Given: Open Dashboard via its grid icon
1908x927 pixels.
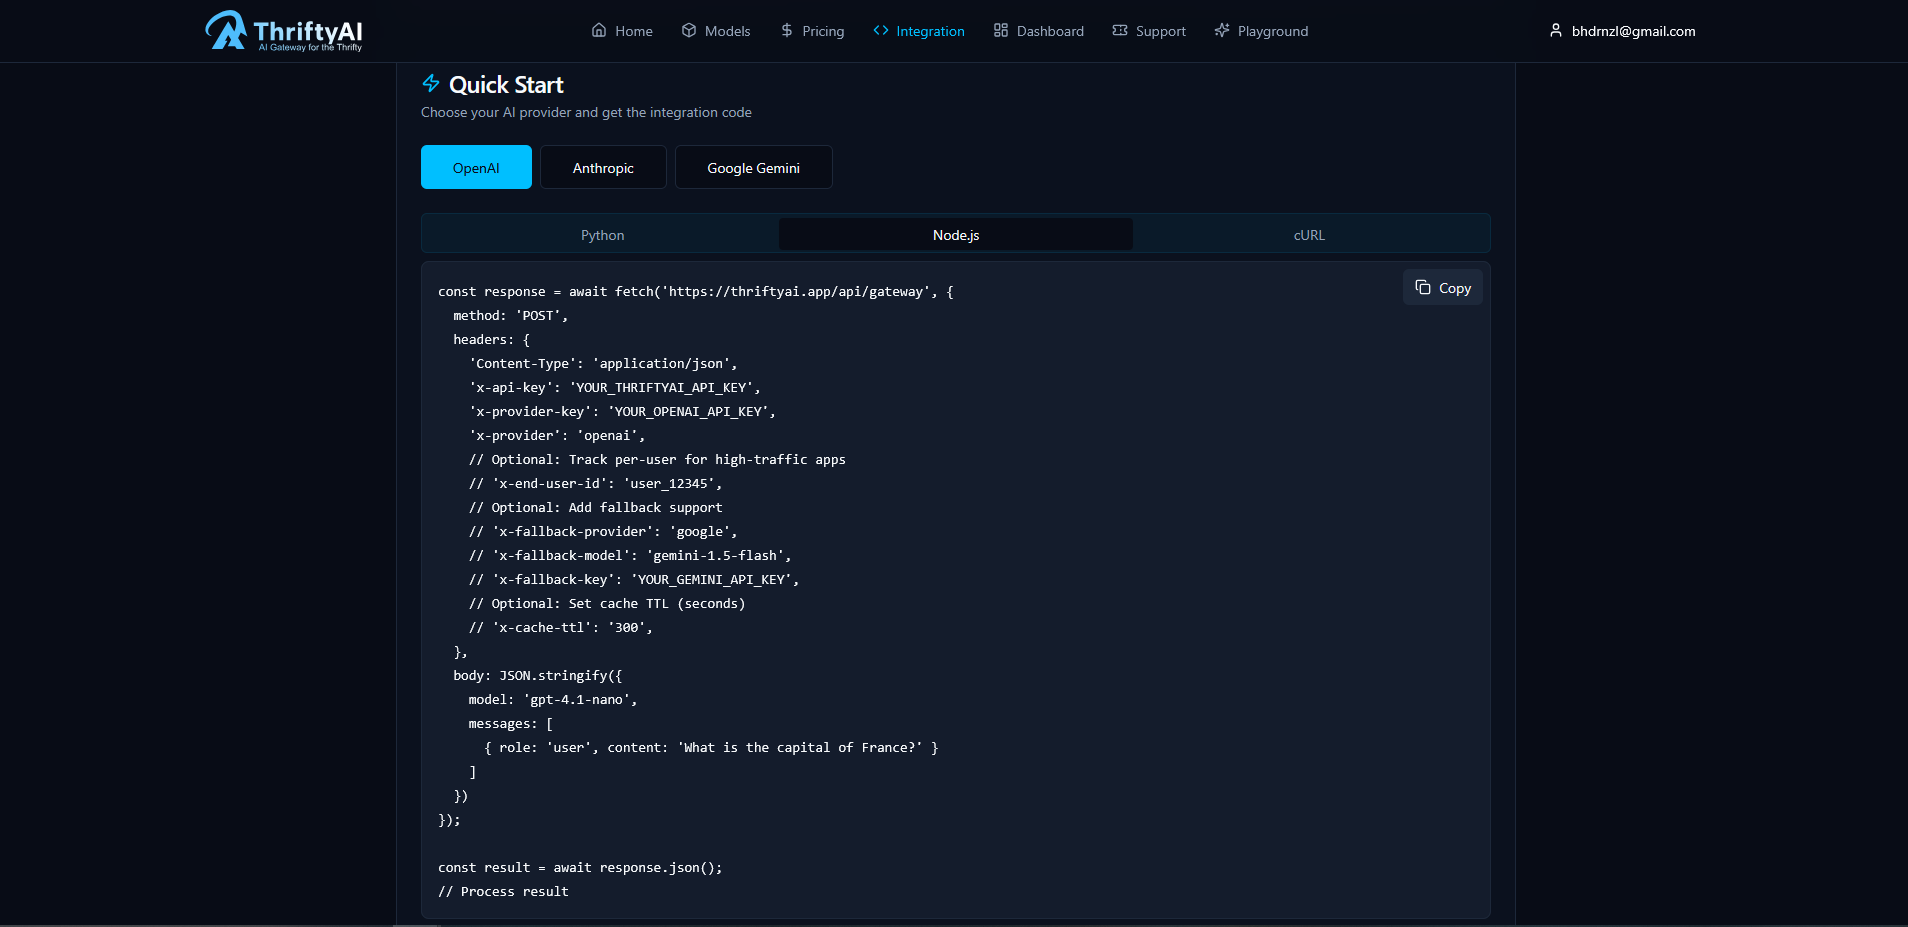Looking at the screenshot, I should click(1000, 31).
